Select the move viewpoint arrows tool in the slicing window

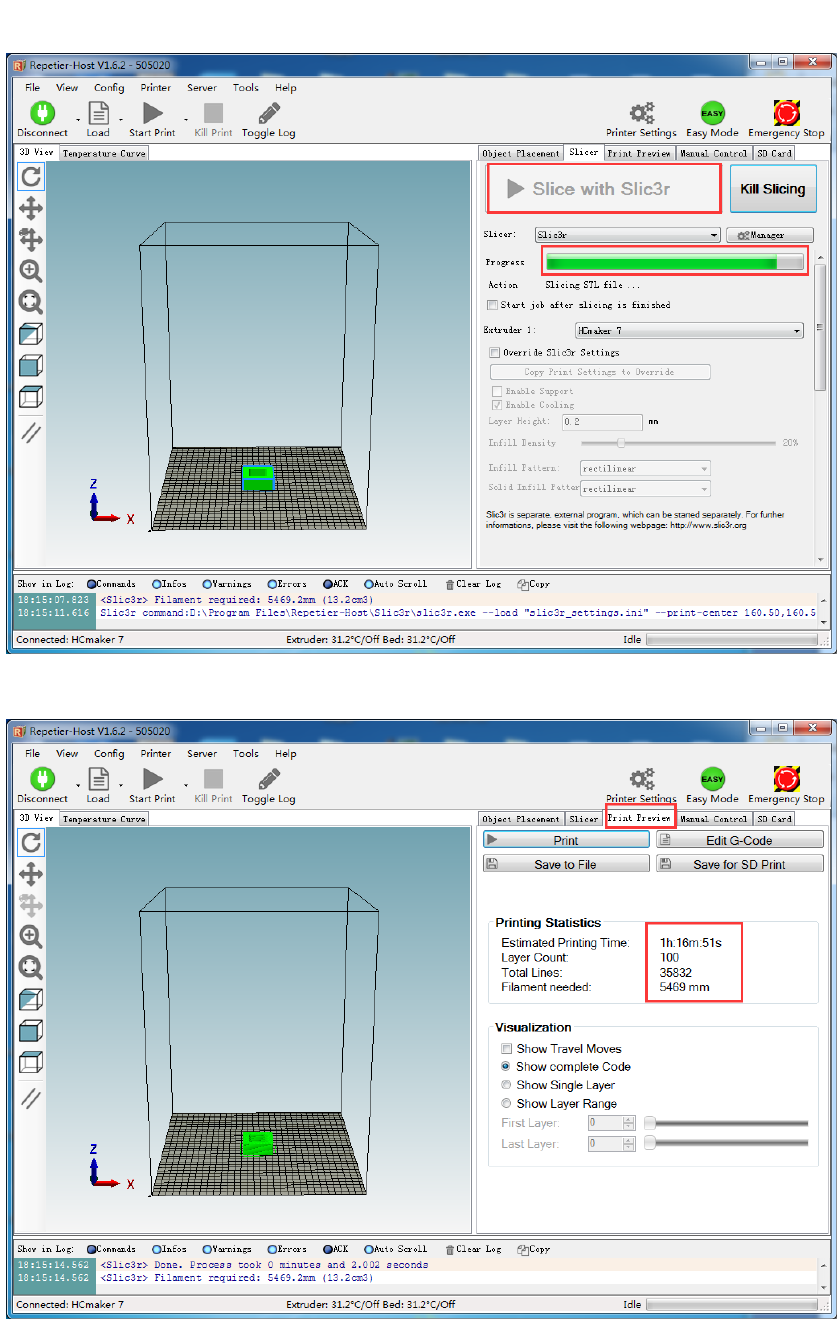point(31,208)
